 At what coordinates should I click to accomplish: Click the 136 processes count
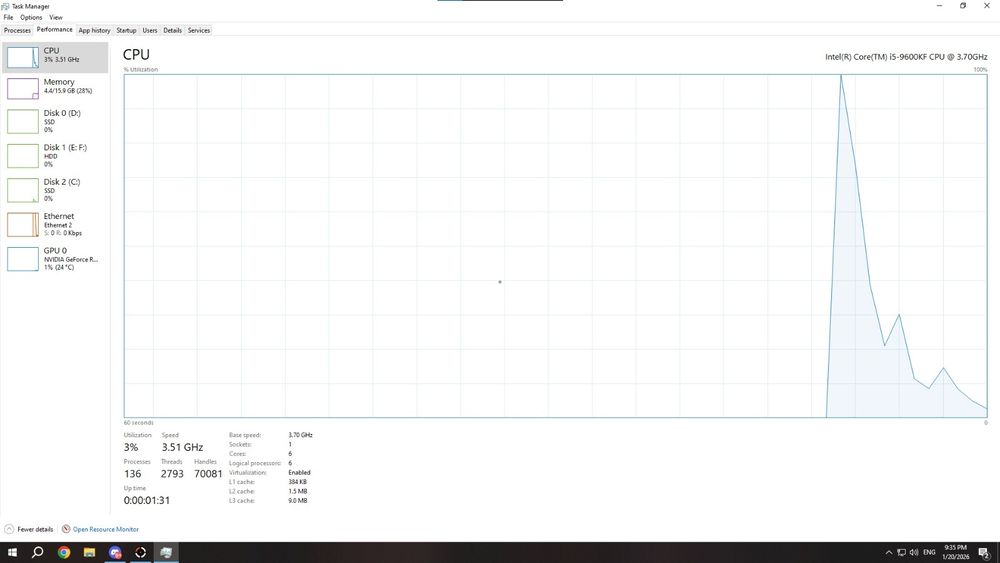coord(133,474)
